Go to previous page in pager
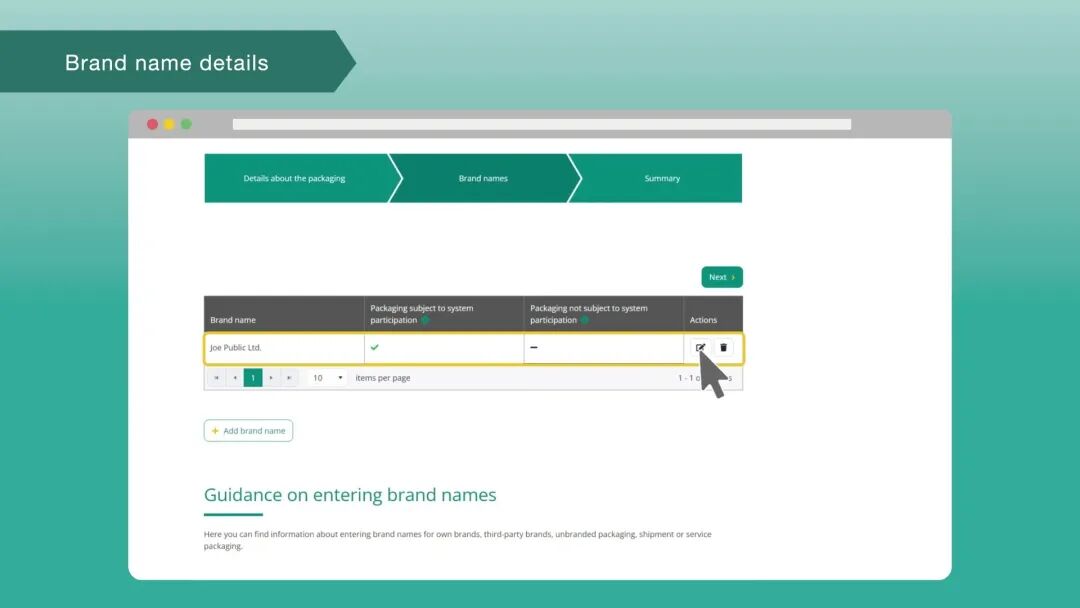This screenshot has width=1080, height=608. click(235, 377)
